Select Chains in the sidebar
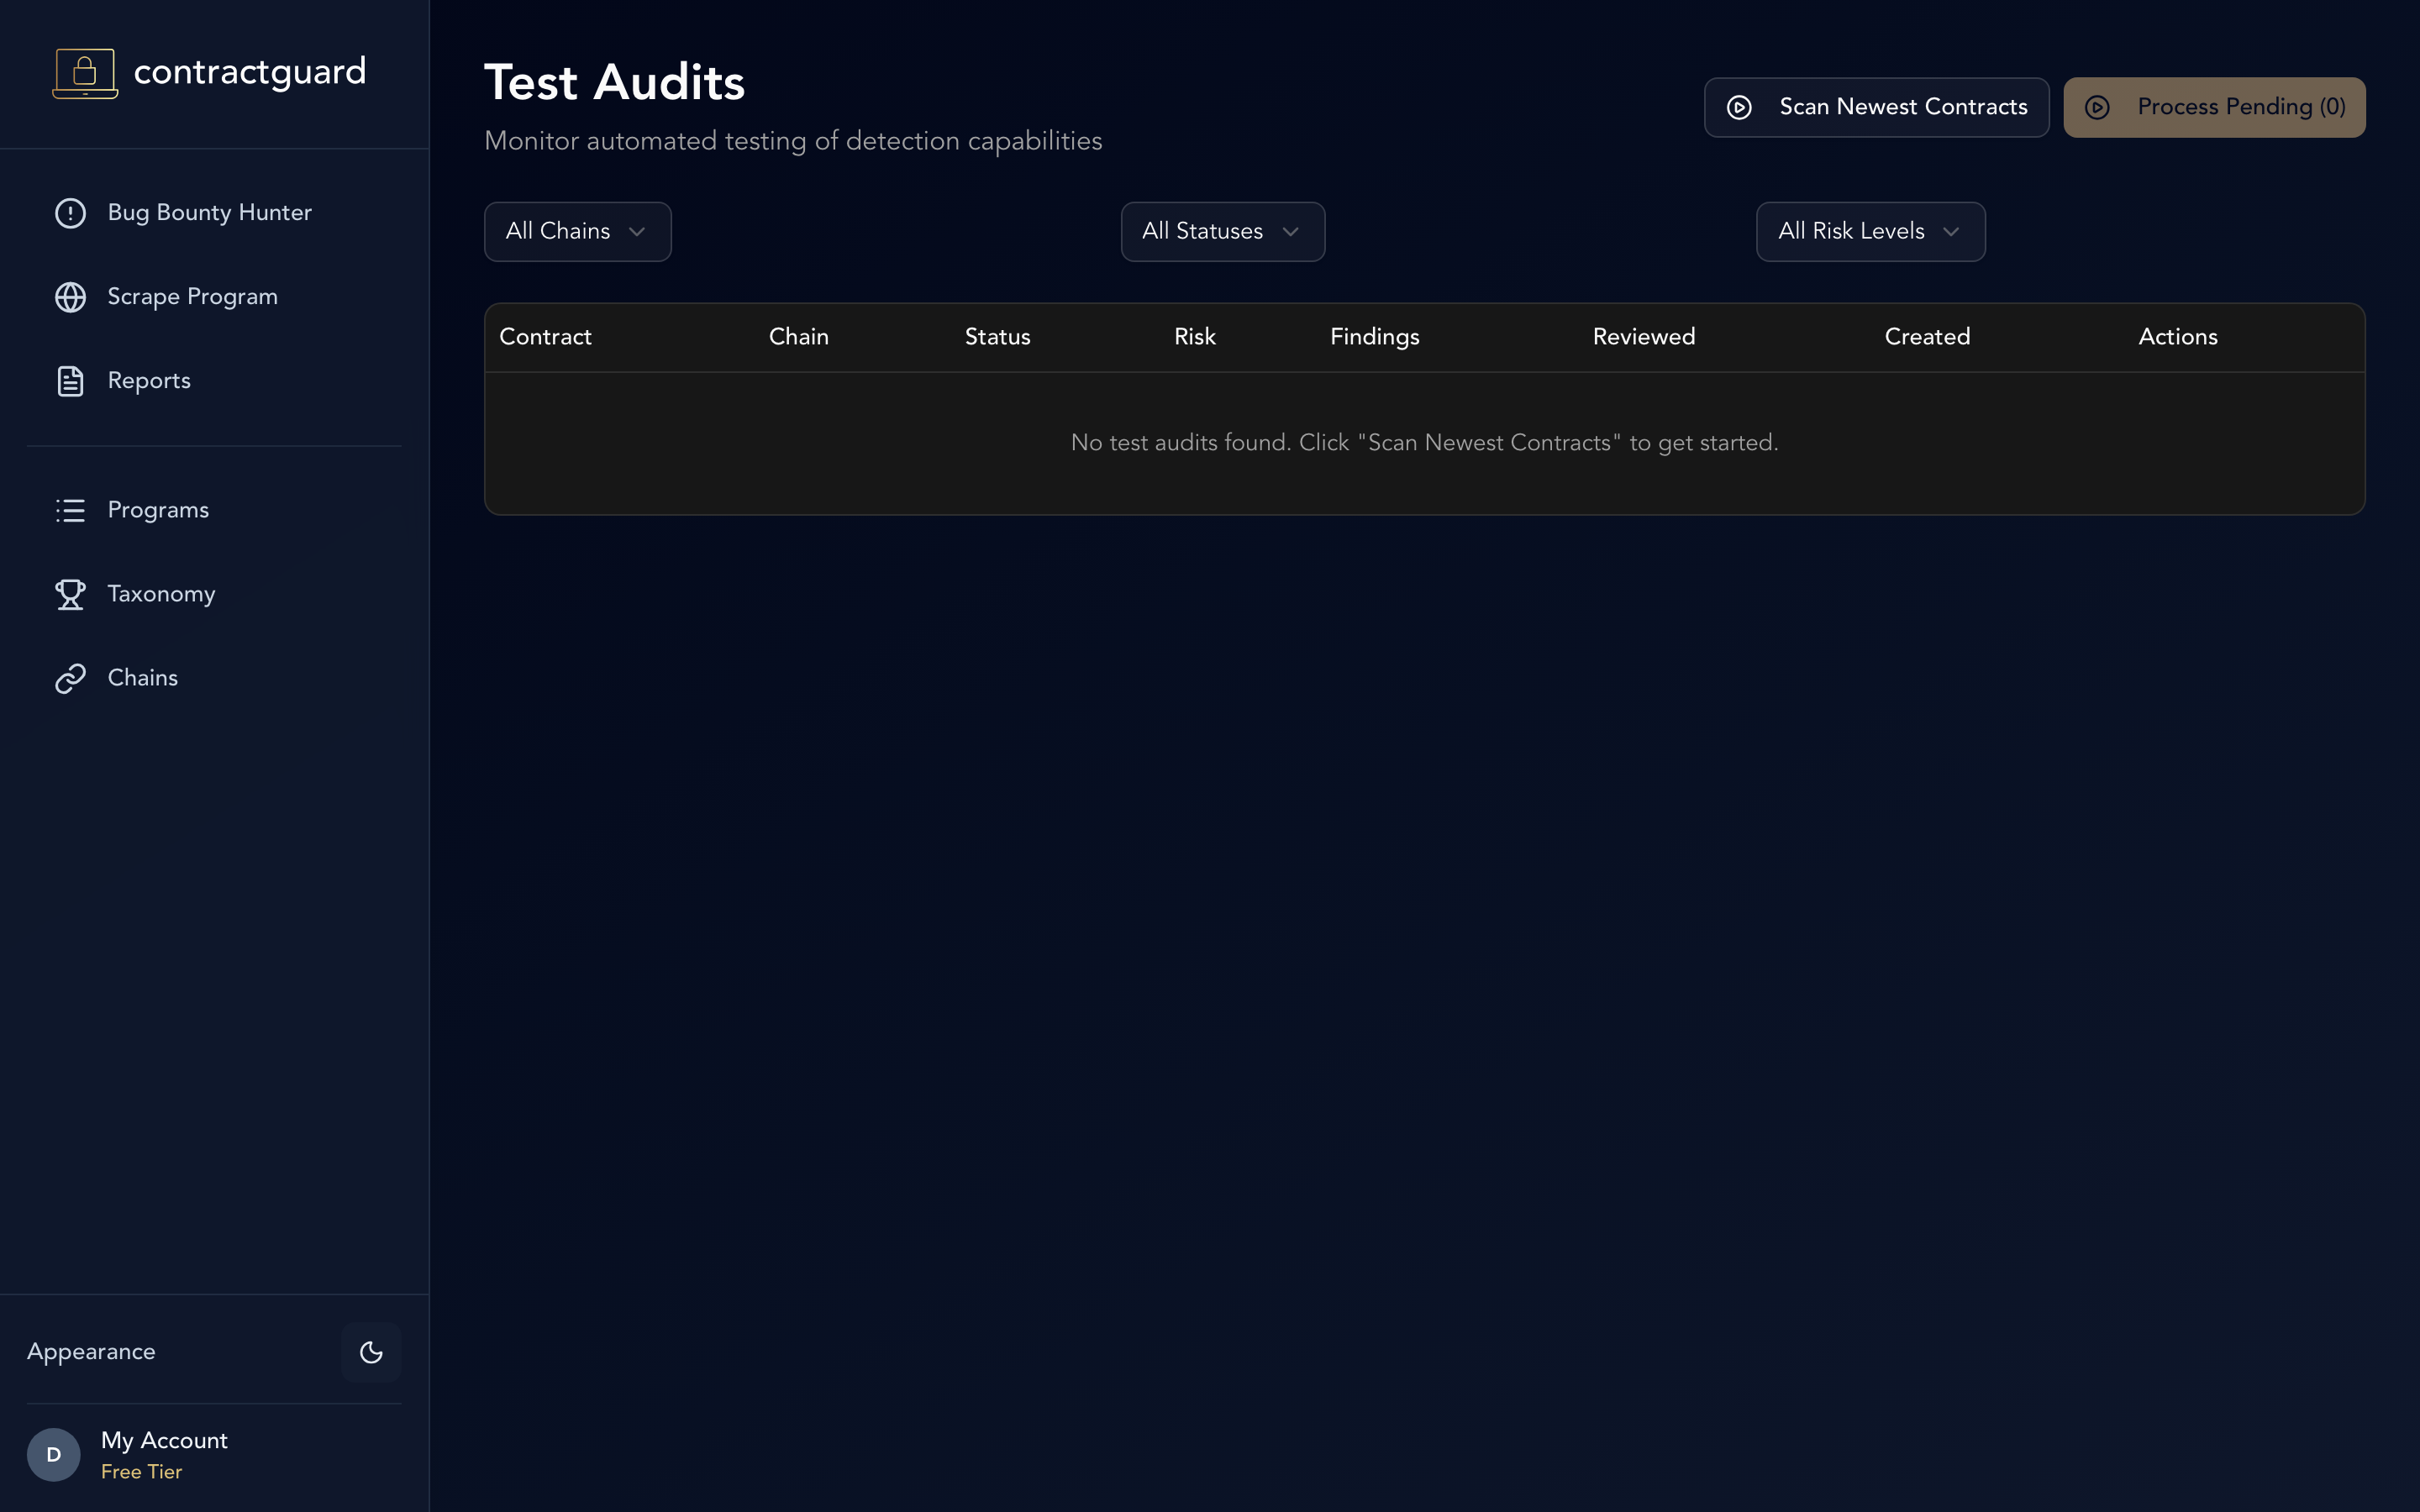The height and width of the screenshot is (1512, 2420). tap(214, 678)
